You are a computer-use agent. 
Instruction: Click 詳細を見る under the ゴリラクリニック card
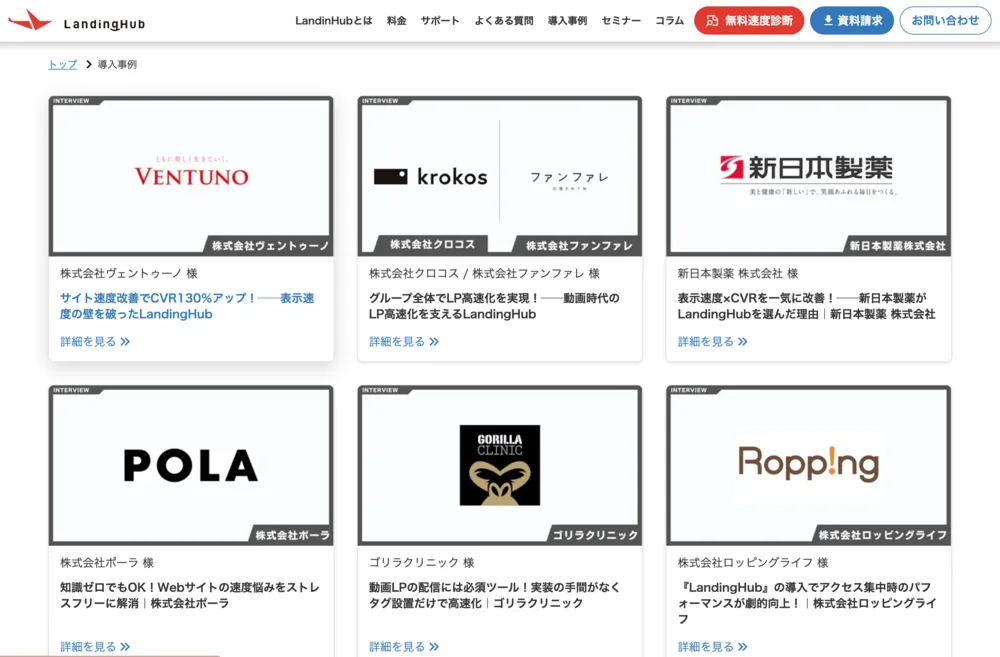404,647
